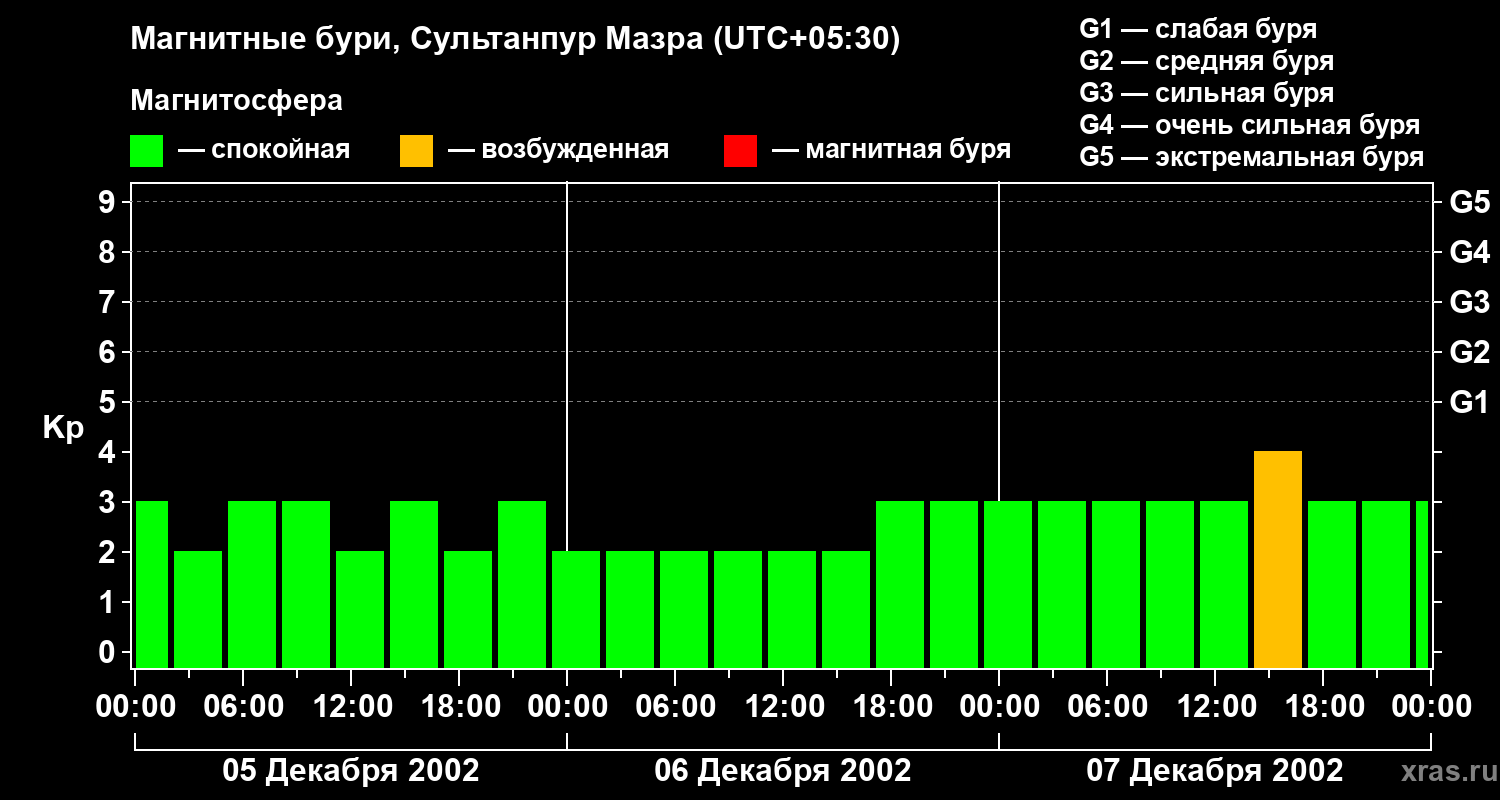Screen dimensions: 1500x800
Task: Click the G1 storm level label on axis
Action: (x=1469, y=403)
